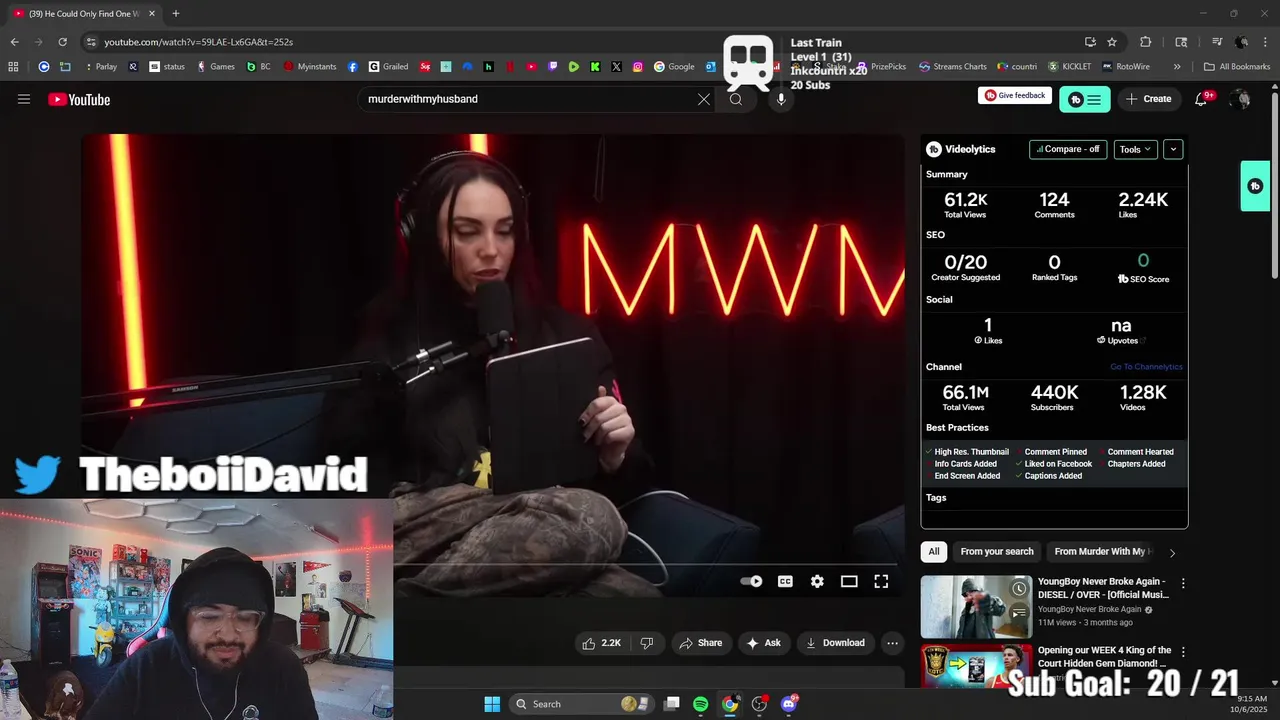The width and height of the screenshot is (1280, 720).
Task: Switch to theater mode
Action: (x=849, y=581)
